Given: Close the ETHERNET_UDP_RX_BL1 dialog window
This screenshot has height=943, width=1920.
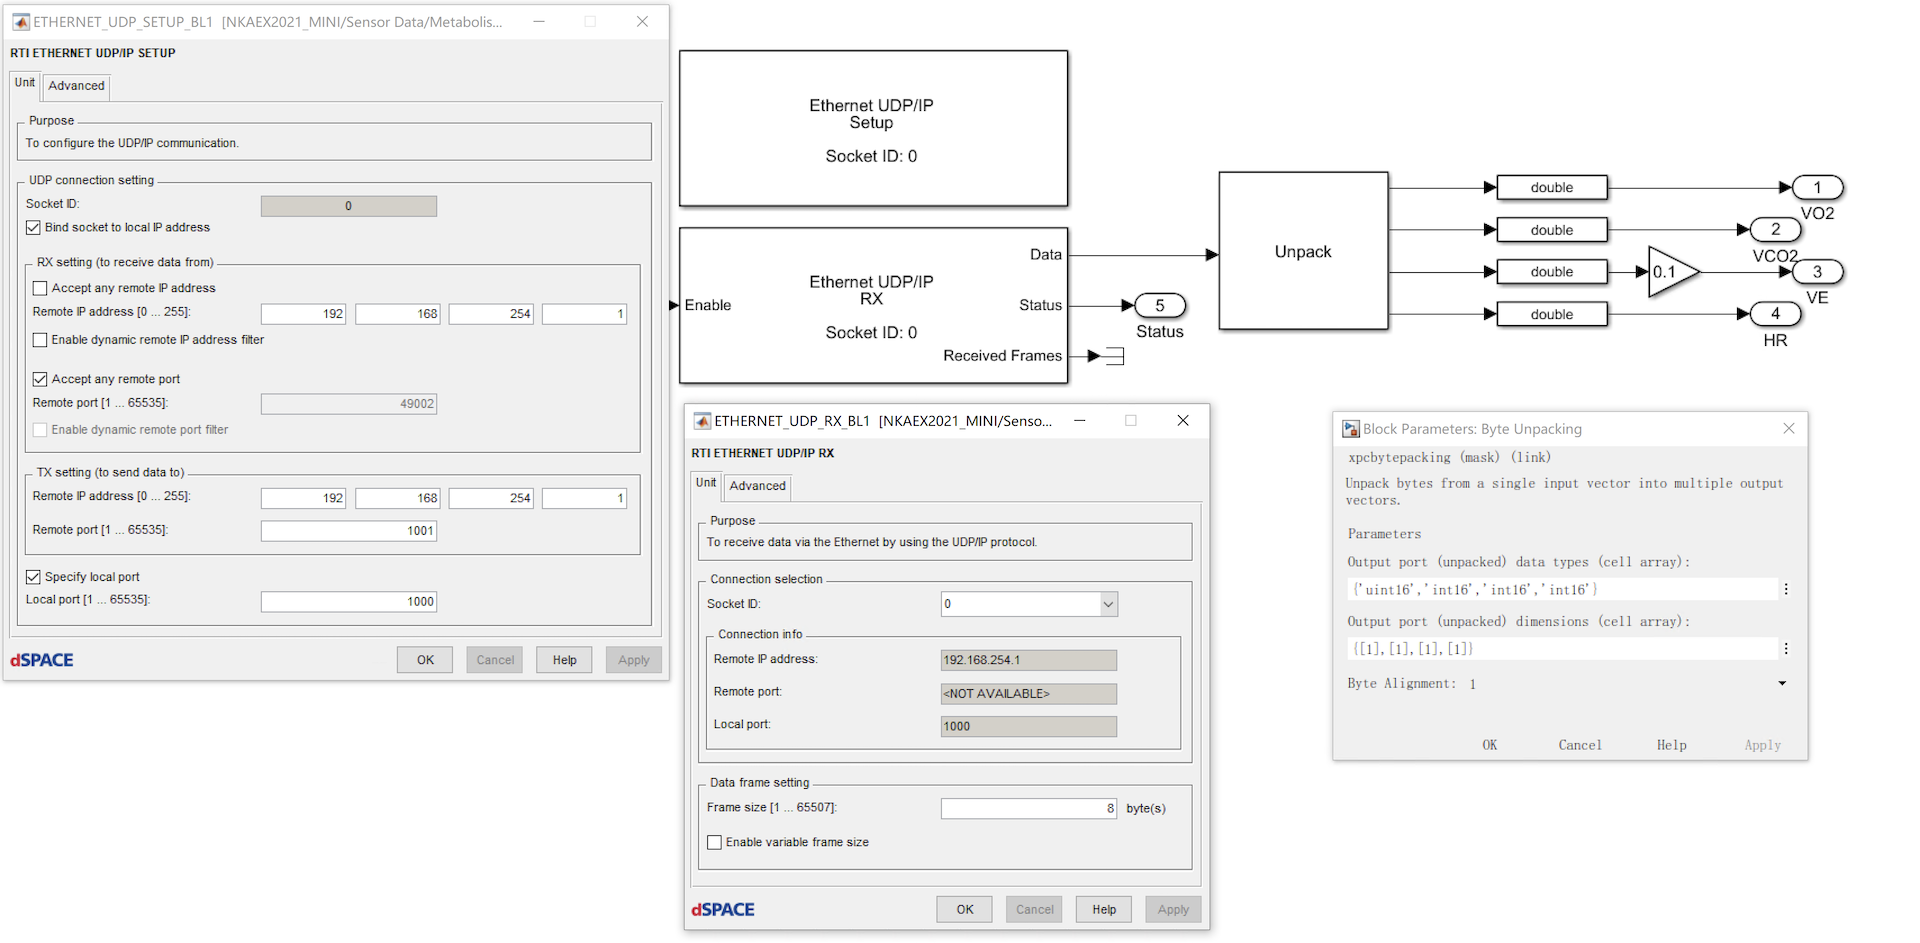Looking at the screenshot, I should click(1183, 420).
